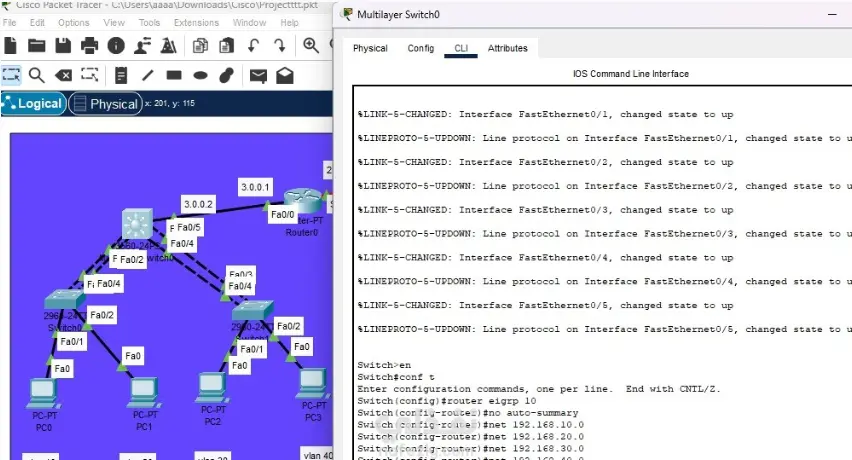The image size is (852, 460).
Task: Switch to the Physical workspace view
Action: tap(105, 103)
